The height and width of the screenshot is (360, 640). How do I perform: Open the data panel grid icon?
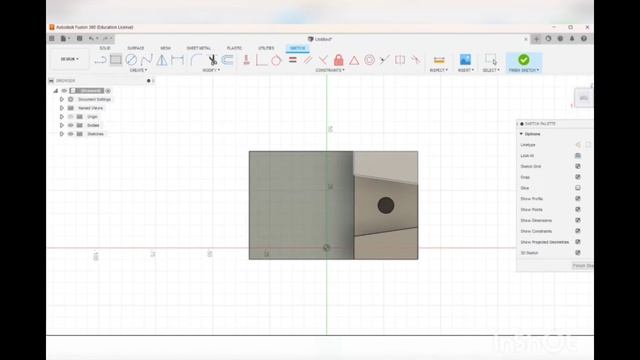(52, 39)
